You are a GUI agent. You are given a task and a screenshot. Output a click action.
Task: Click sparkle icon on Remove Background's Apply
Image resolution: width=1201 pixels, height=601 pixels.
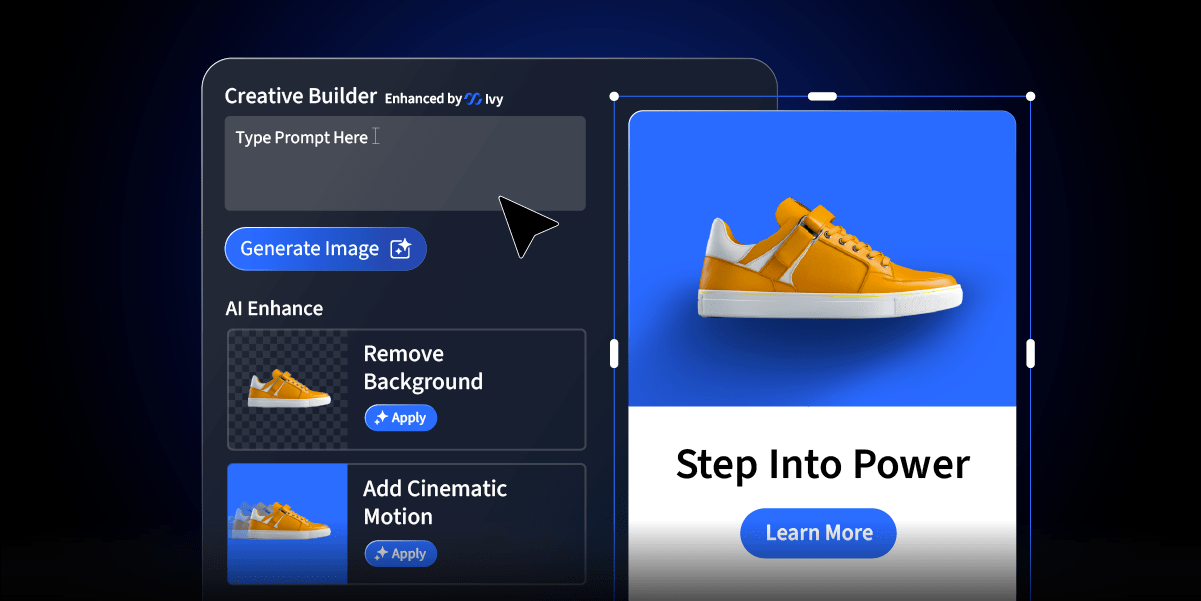(x=380, y=419)
